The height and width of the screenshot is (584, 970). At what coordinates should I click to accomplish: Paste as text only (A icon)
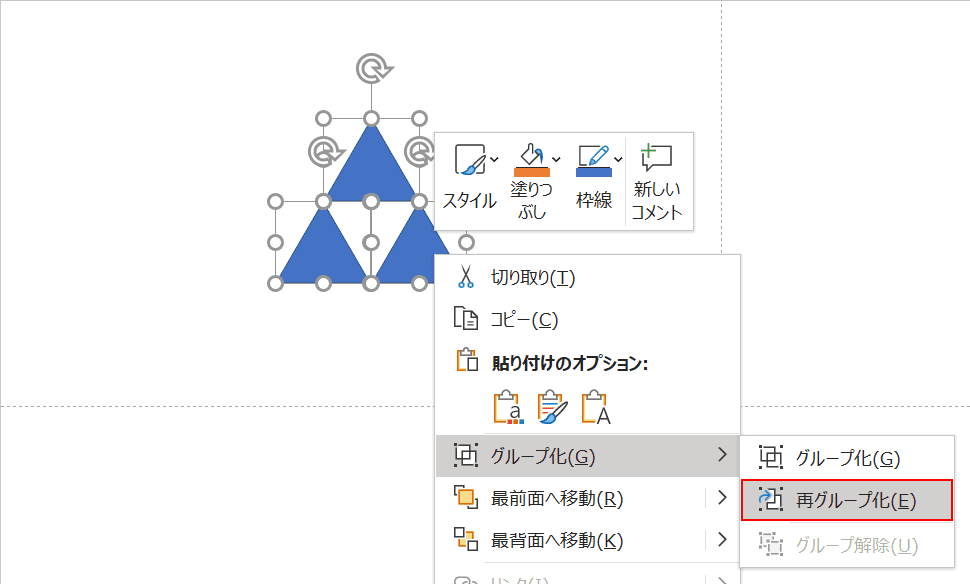click(596, 407)
